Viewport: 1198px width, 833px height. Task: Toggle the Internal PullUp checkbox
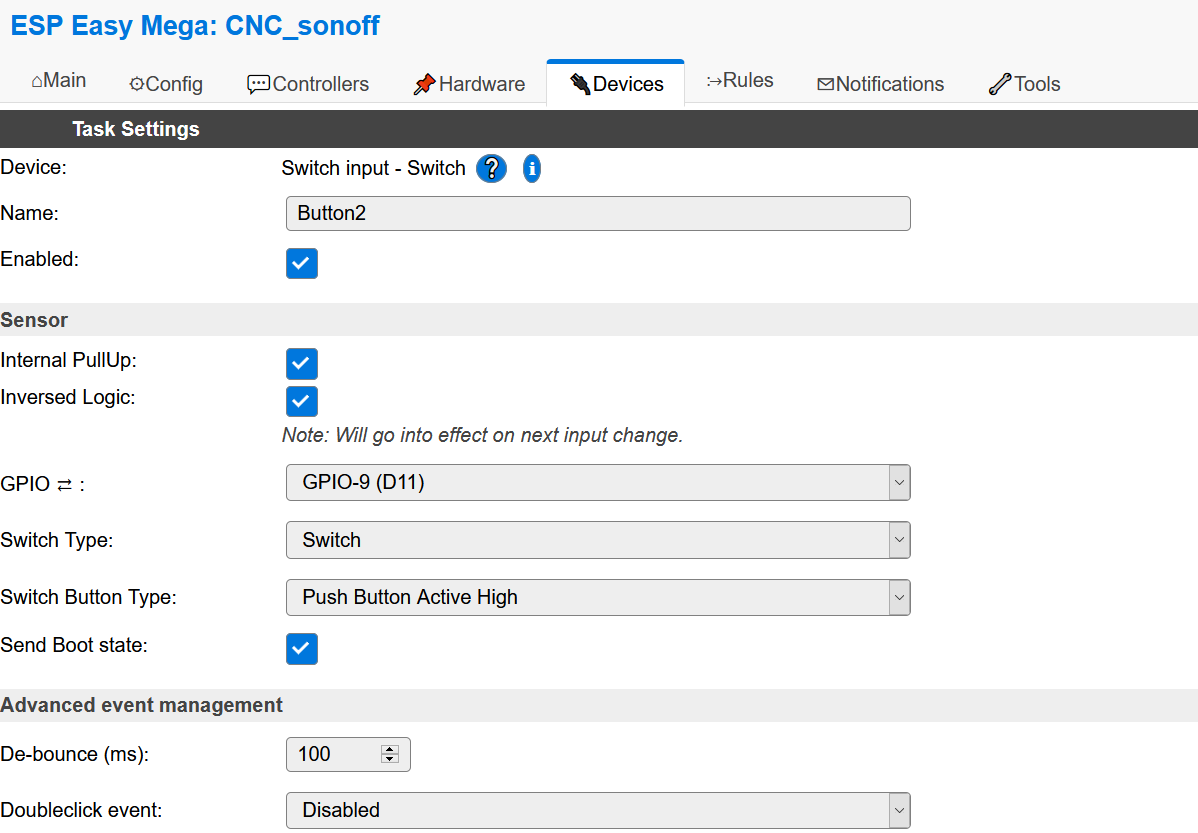(302, 364)
